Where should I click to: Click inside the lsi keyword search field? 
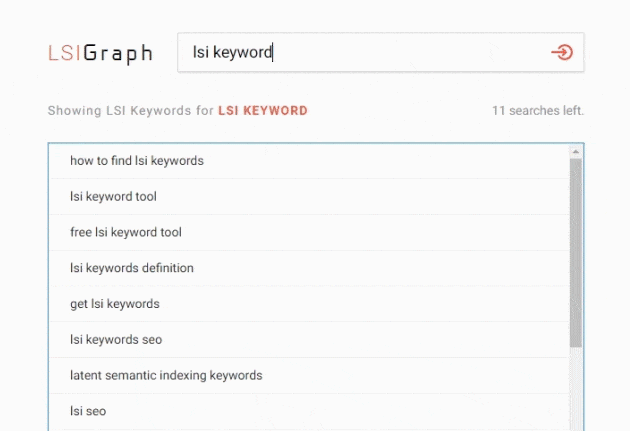[x=380, y=52]
